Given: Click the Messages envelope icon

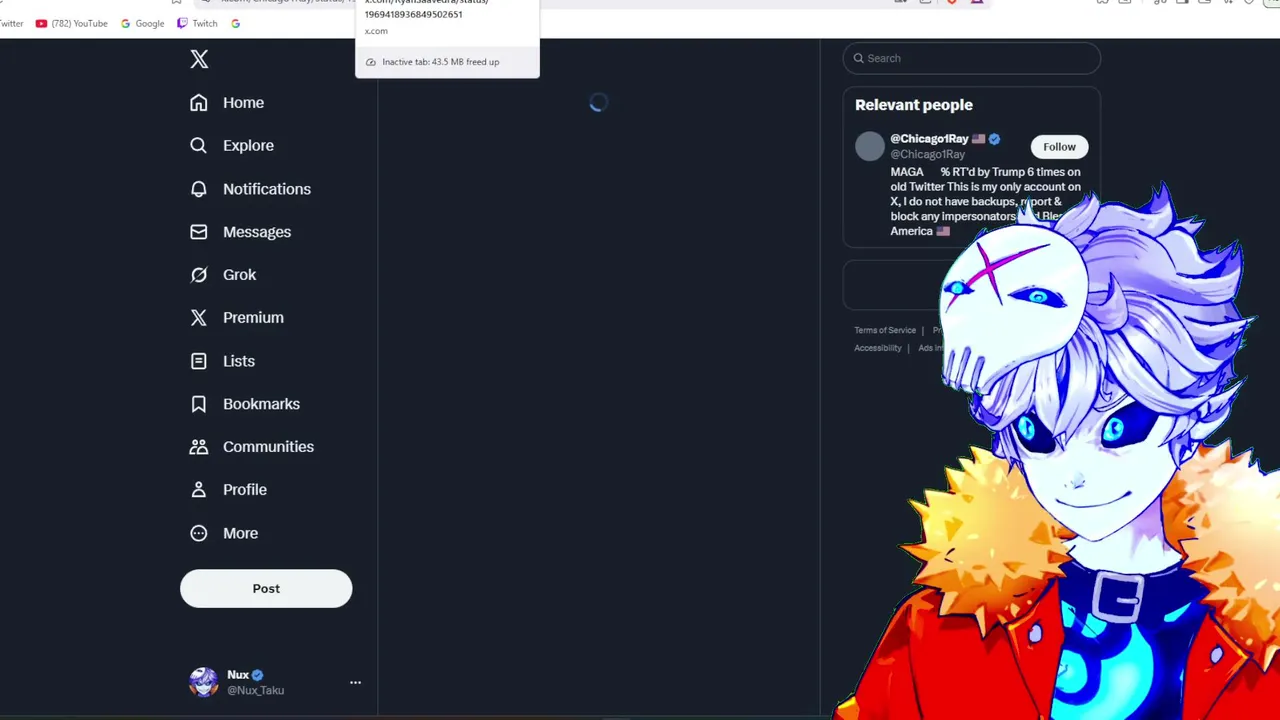Looking at the screenshot, I should tap(199, 231).
